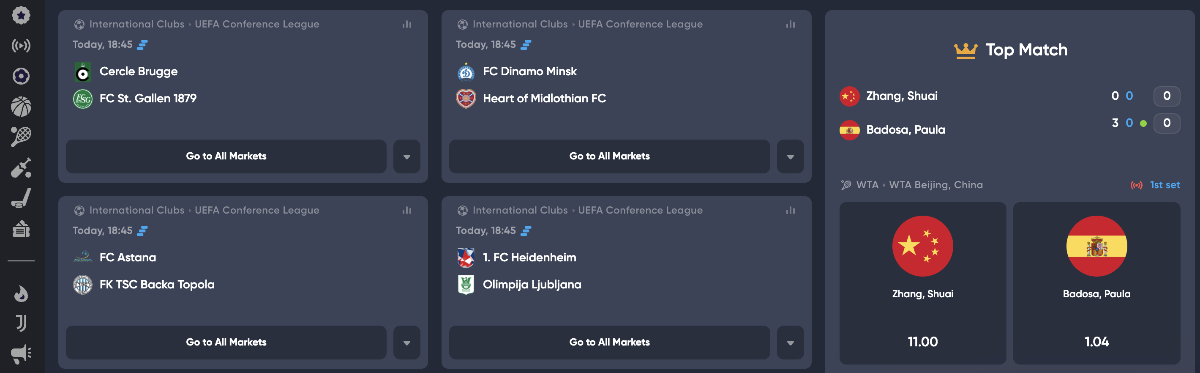Image resolution: width=1200 pixels, height=373 pixels.
Task: Open the hot flame icon in sidebar
Action: click(21, 294)
